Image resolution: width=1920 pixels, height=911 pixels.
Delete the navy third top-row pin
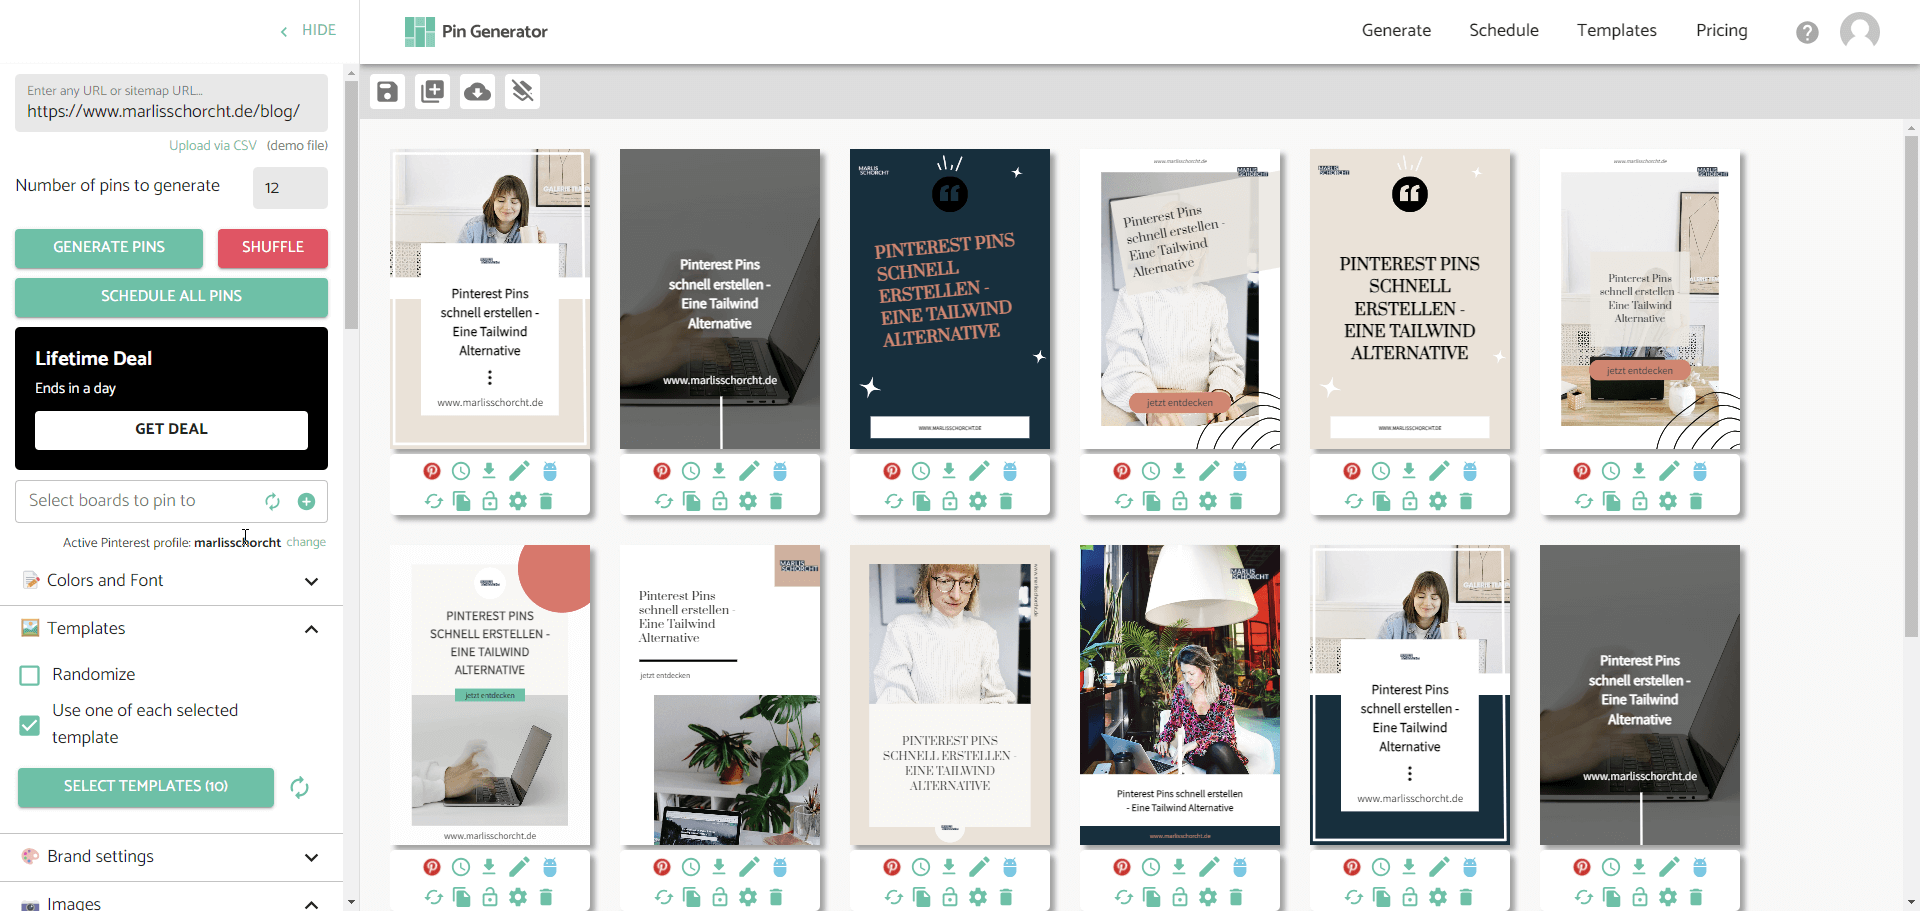pos(1006,501)
